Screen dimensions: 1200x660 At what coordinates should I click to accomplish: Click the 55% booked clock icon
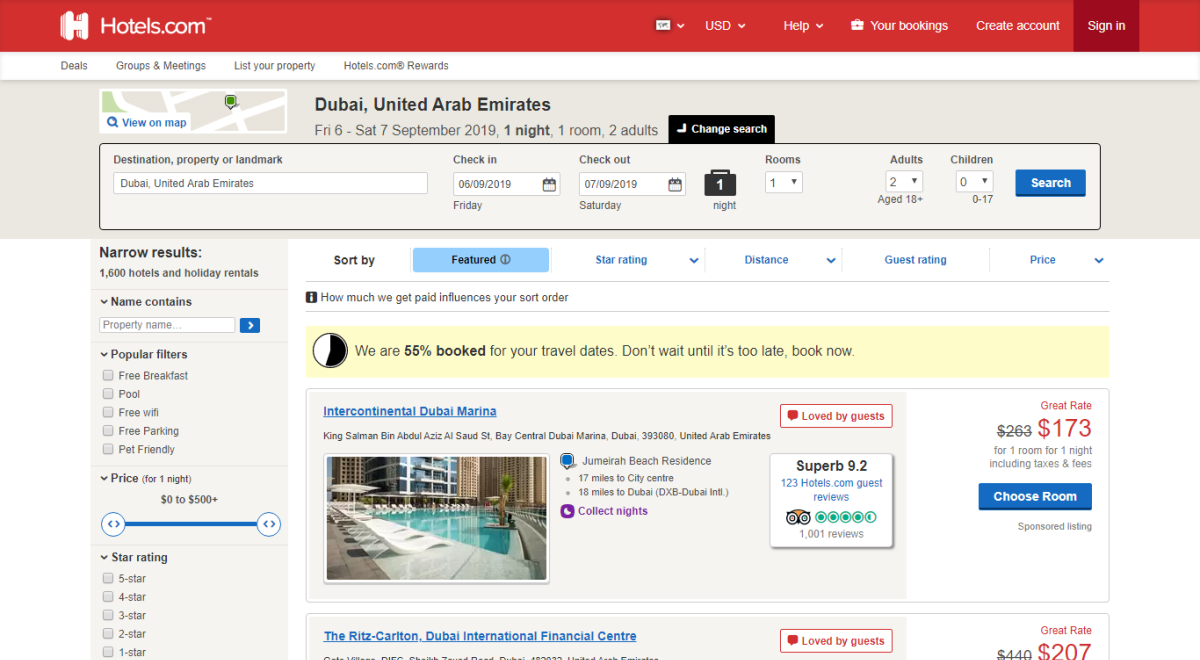(330, 351)
